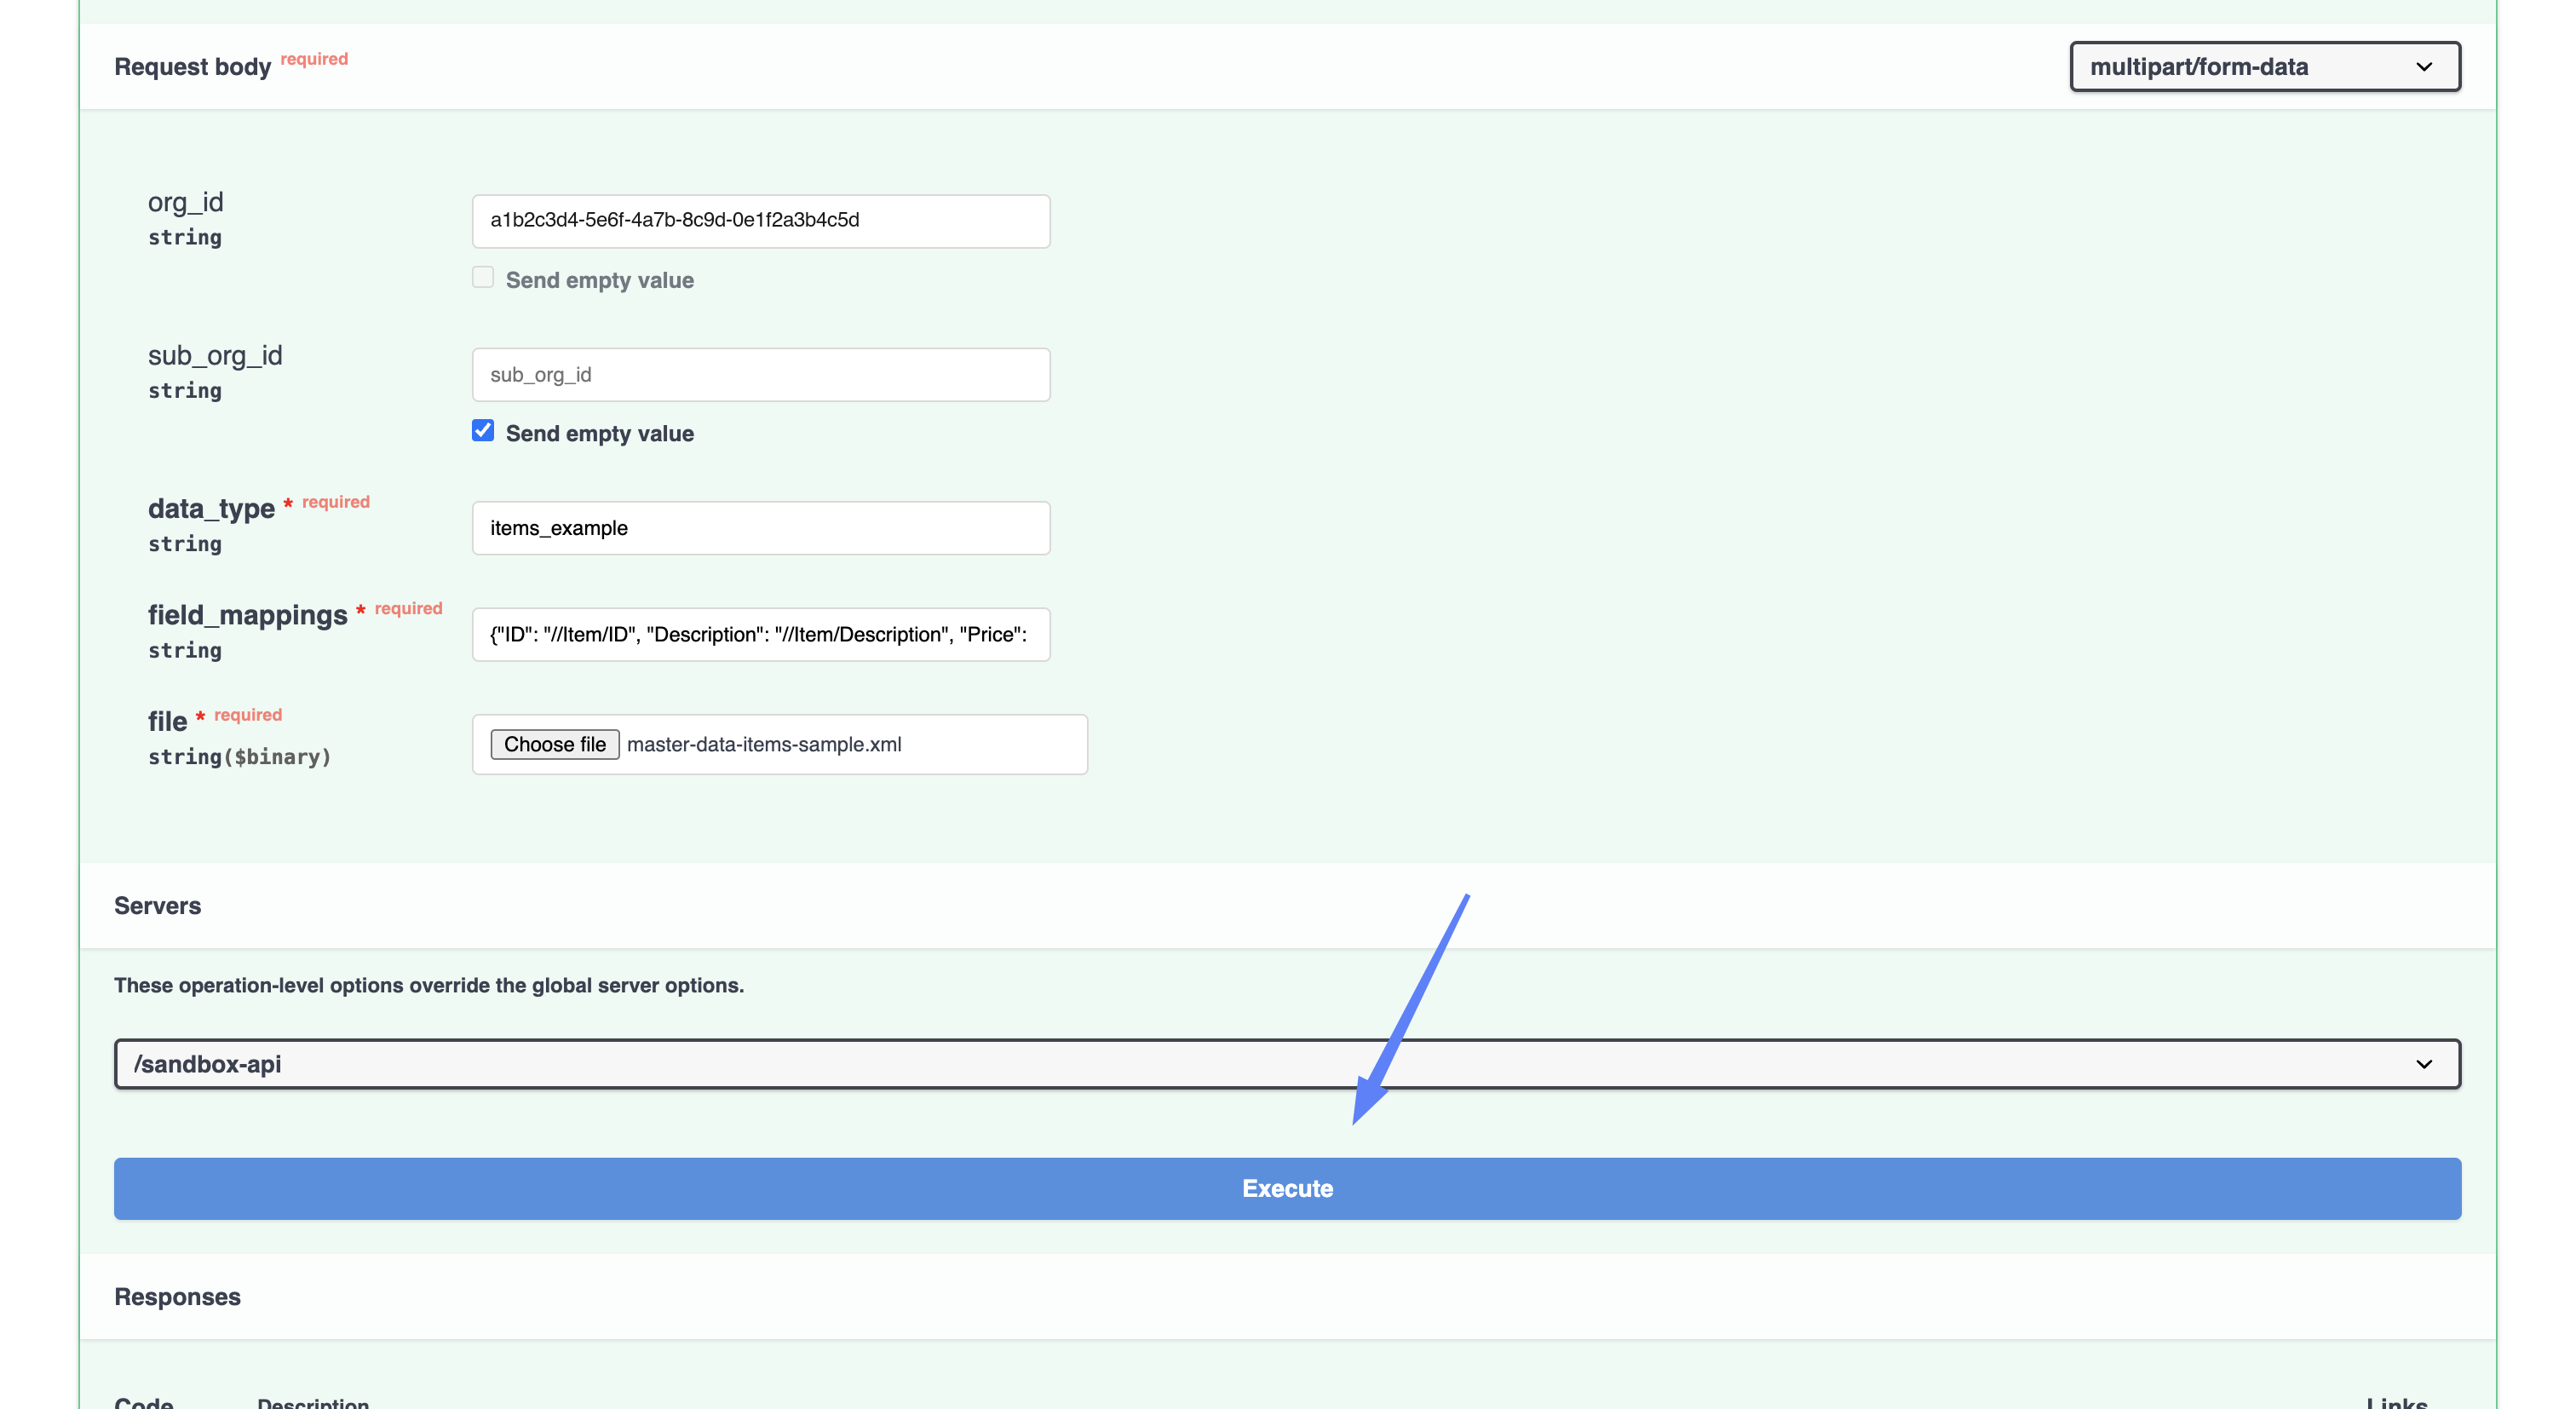Screen dimensions: 2576x1409
Task: Click the org_id parameter label
Action: click(185, 203)
